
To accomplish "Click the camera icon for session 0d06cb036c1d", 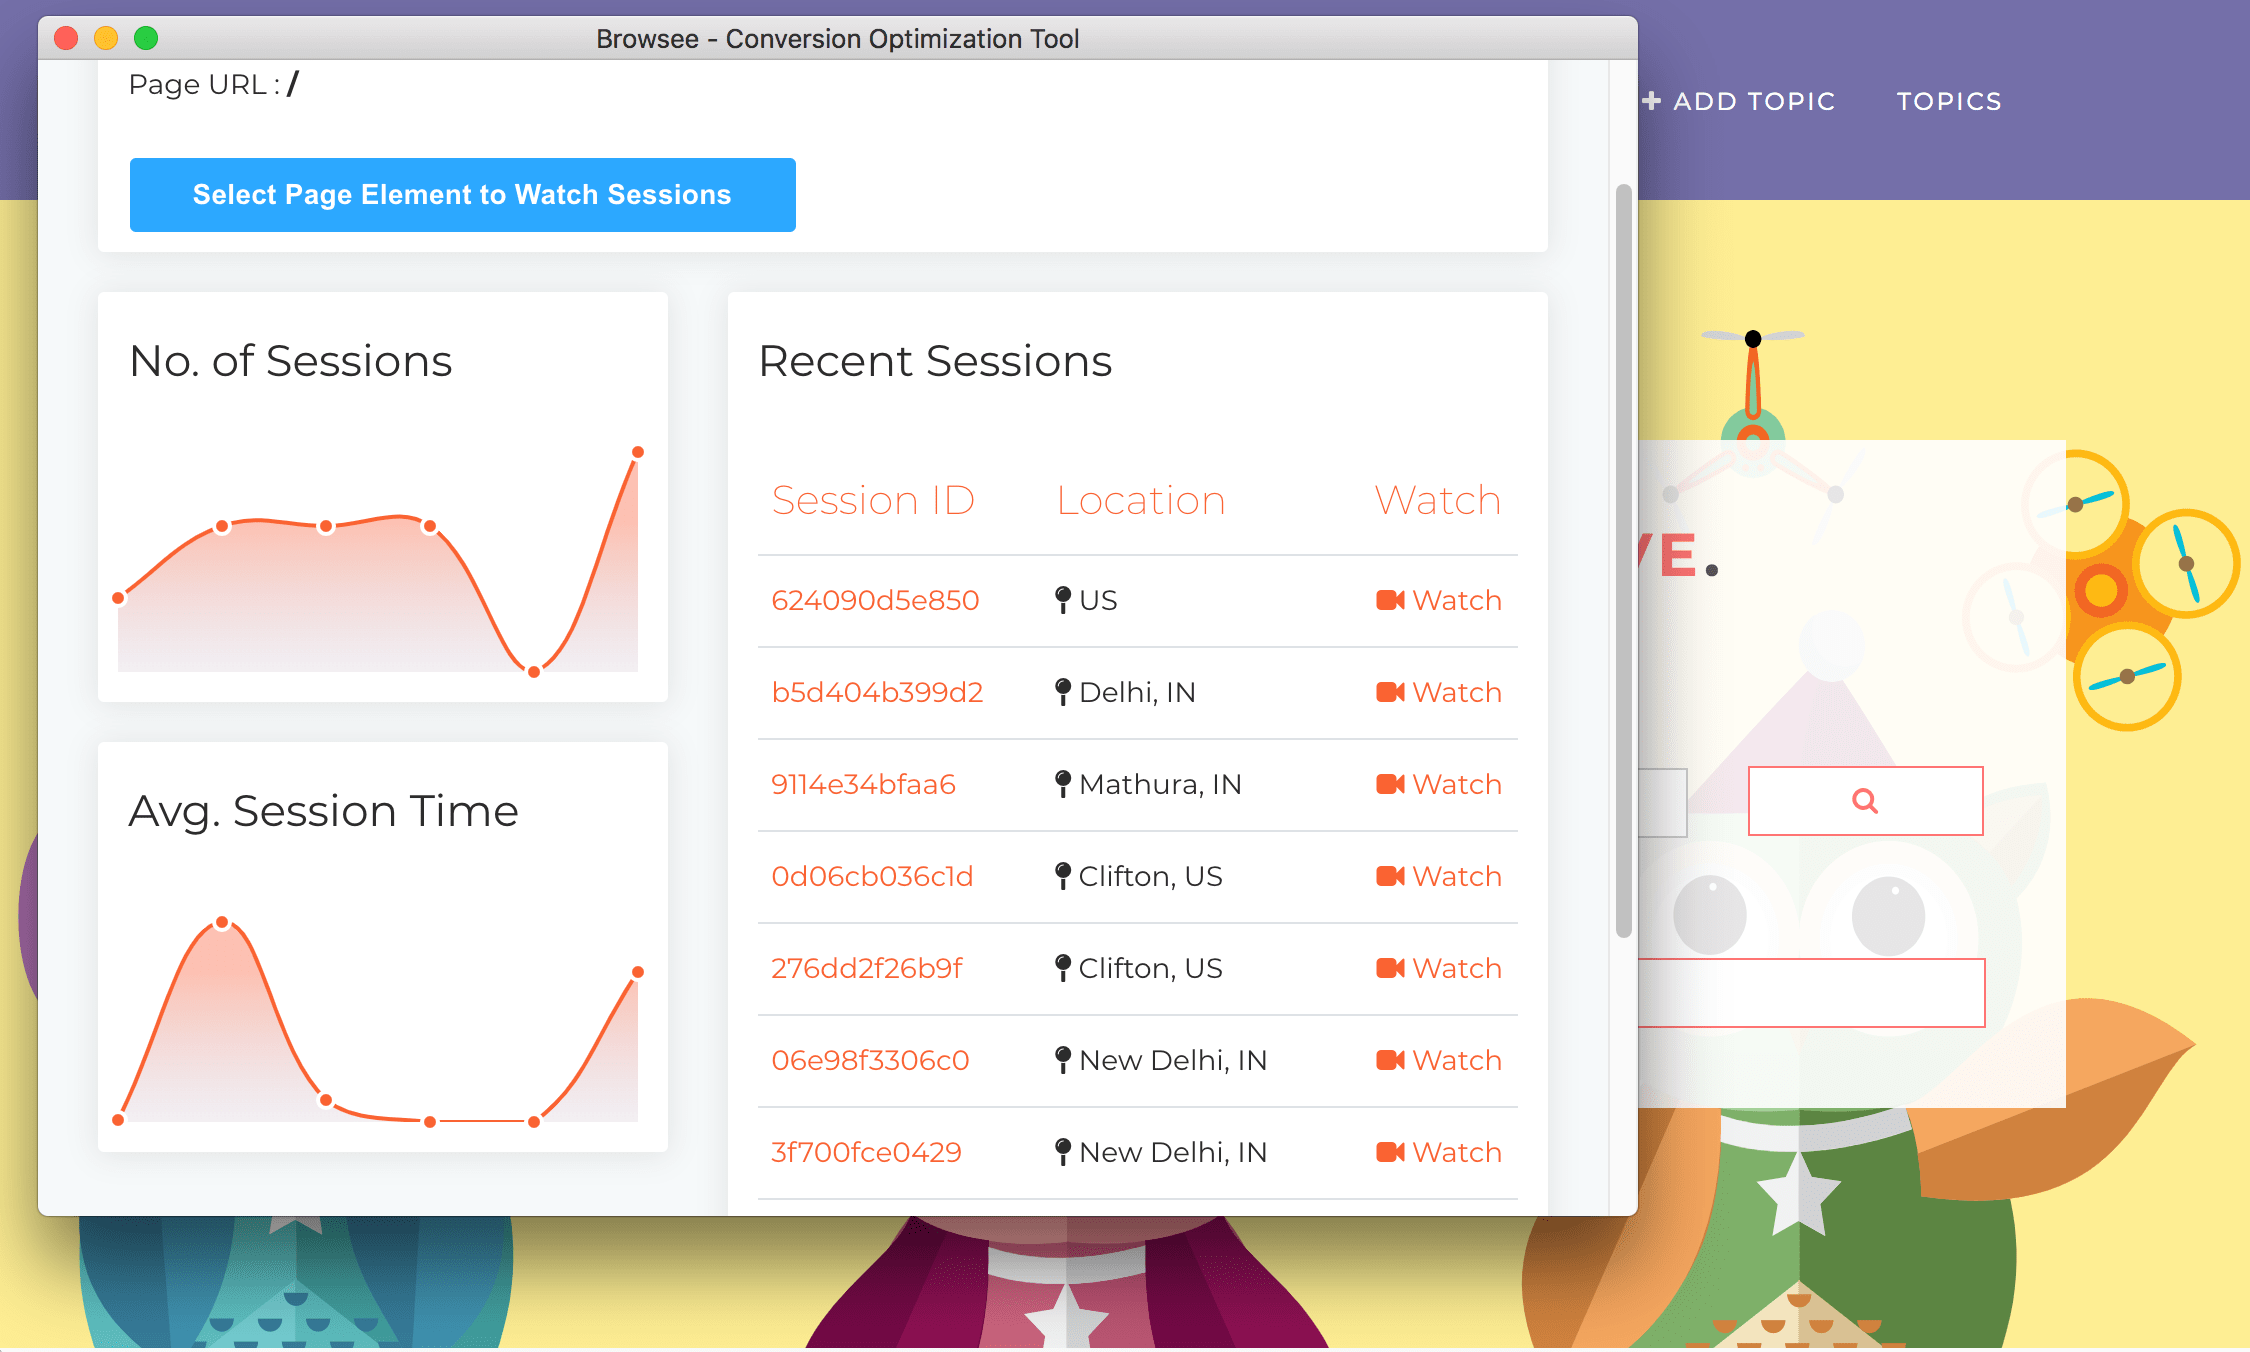I will (x=1389, y=876).
